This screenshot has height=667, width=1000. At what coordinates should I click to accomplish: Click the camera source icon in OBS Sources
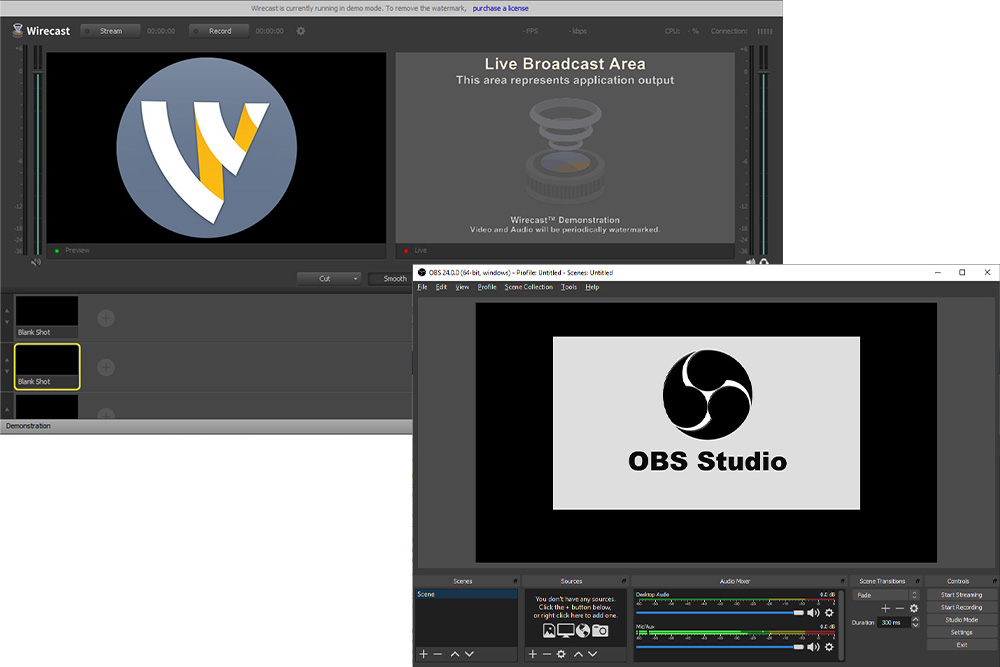point(600,631)
